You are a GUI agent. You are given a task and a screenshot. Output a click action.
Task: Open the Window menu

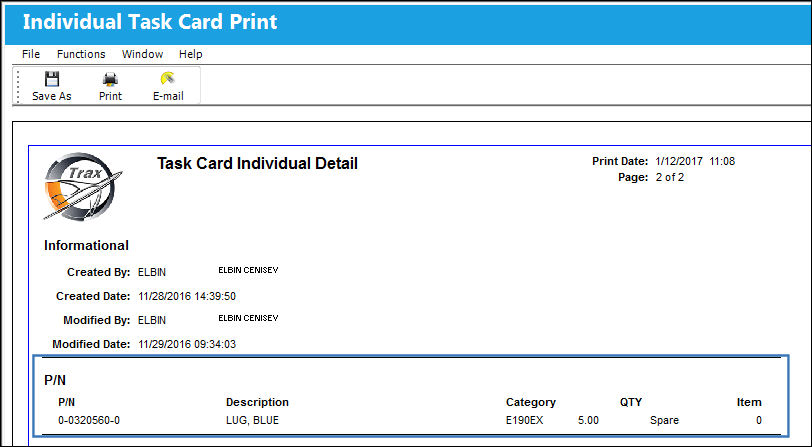(142, 54)
